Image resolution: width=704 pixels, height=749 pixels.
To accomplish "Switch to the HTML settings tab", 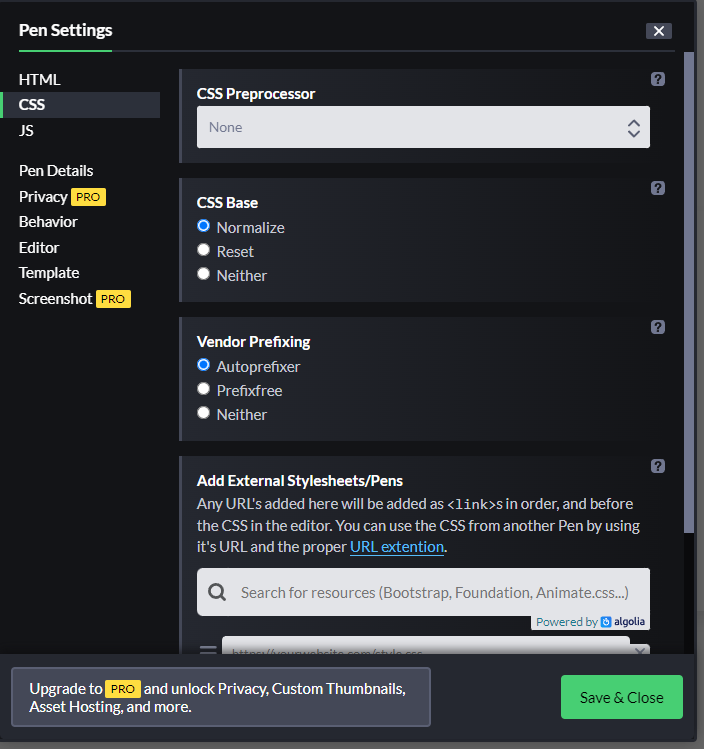I will (x=40, y=79).
